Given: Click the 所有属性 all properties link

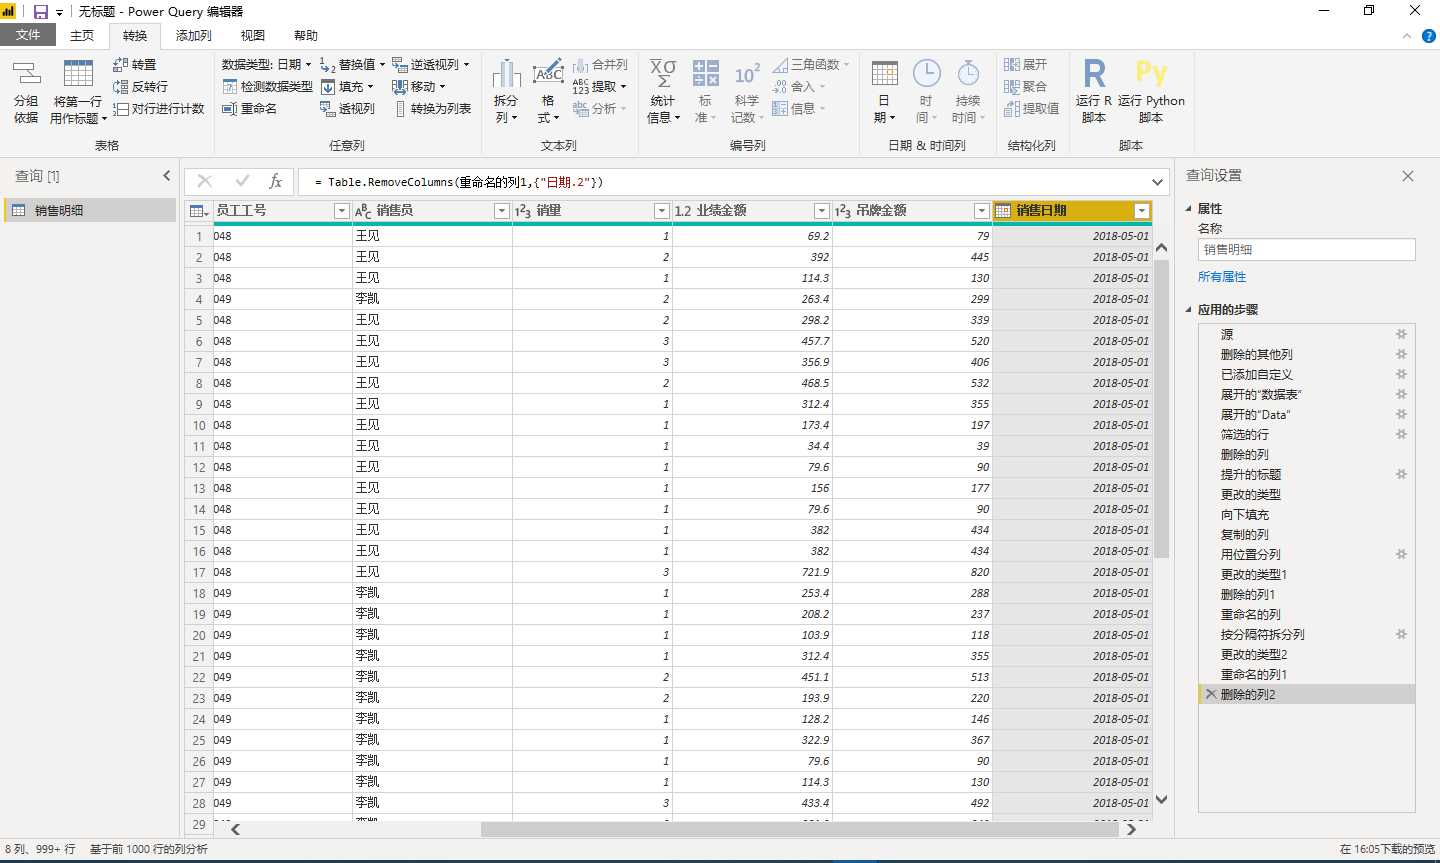Looking at the screenshot, I should tap(1222, 277).
